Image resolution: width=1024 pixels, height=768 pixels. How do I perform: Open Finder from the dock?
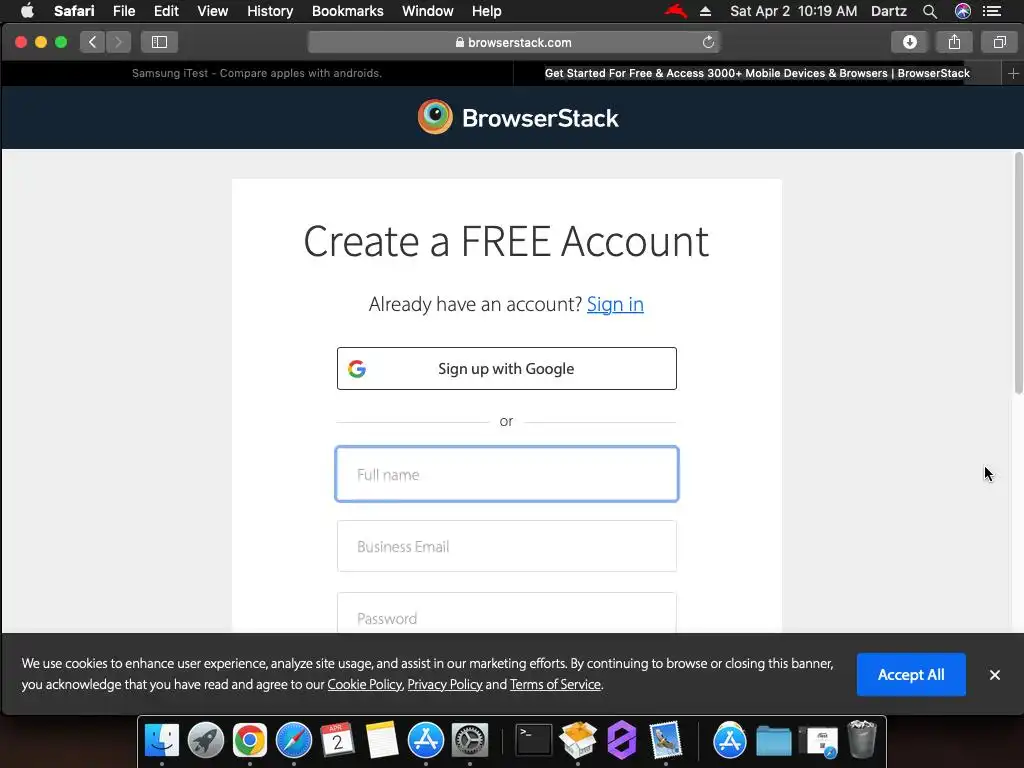pyautogui.click(x=161, y=741)
